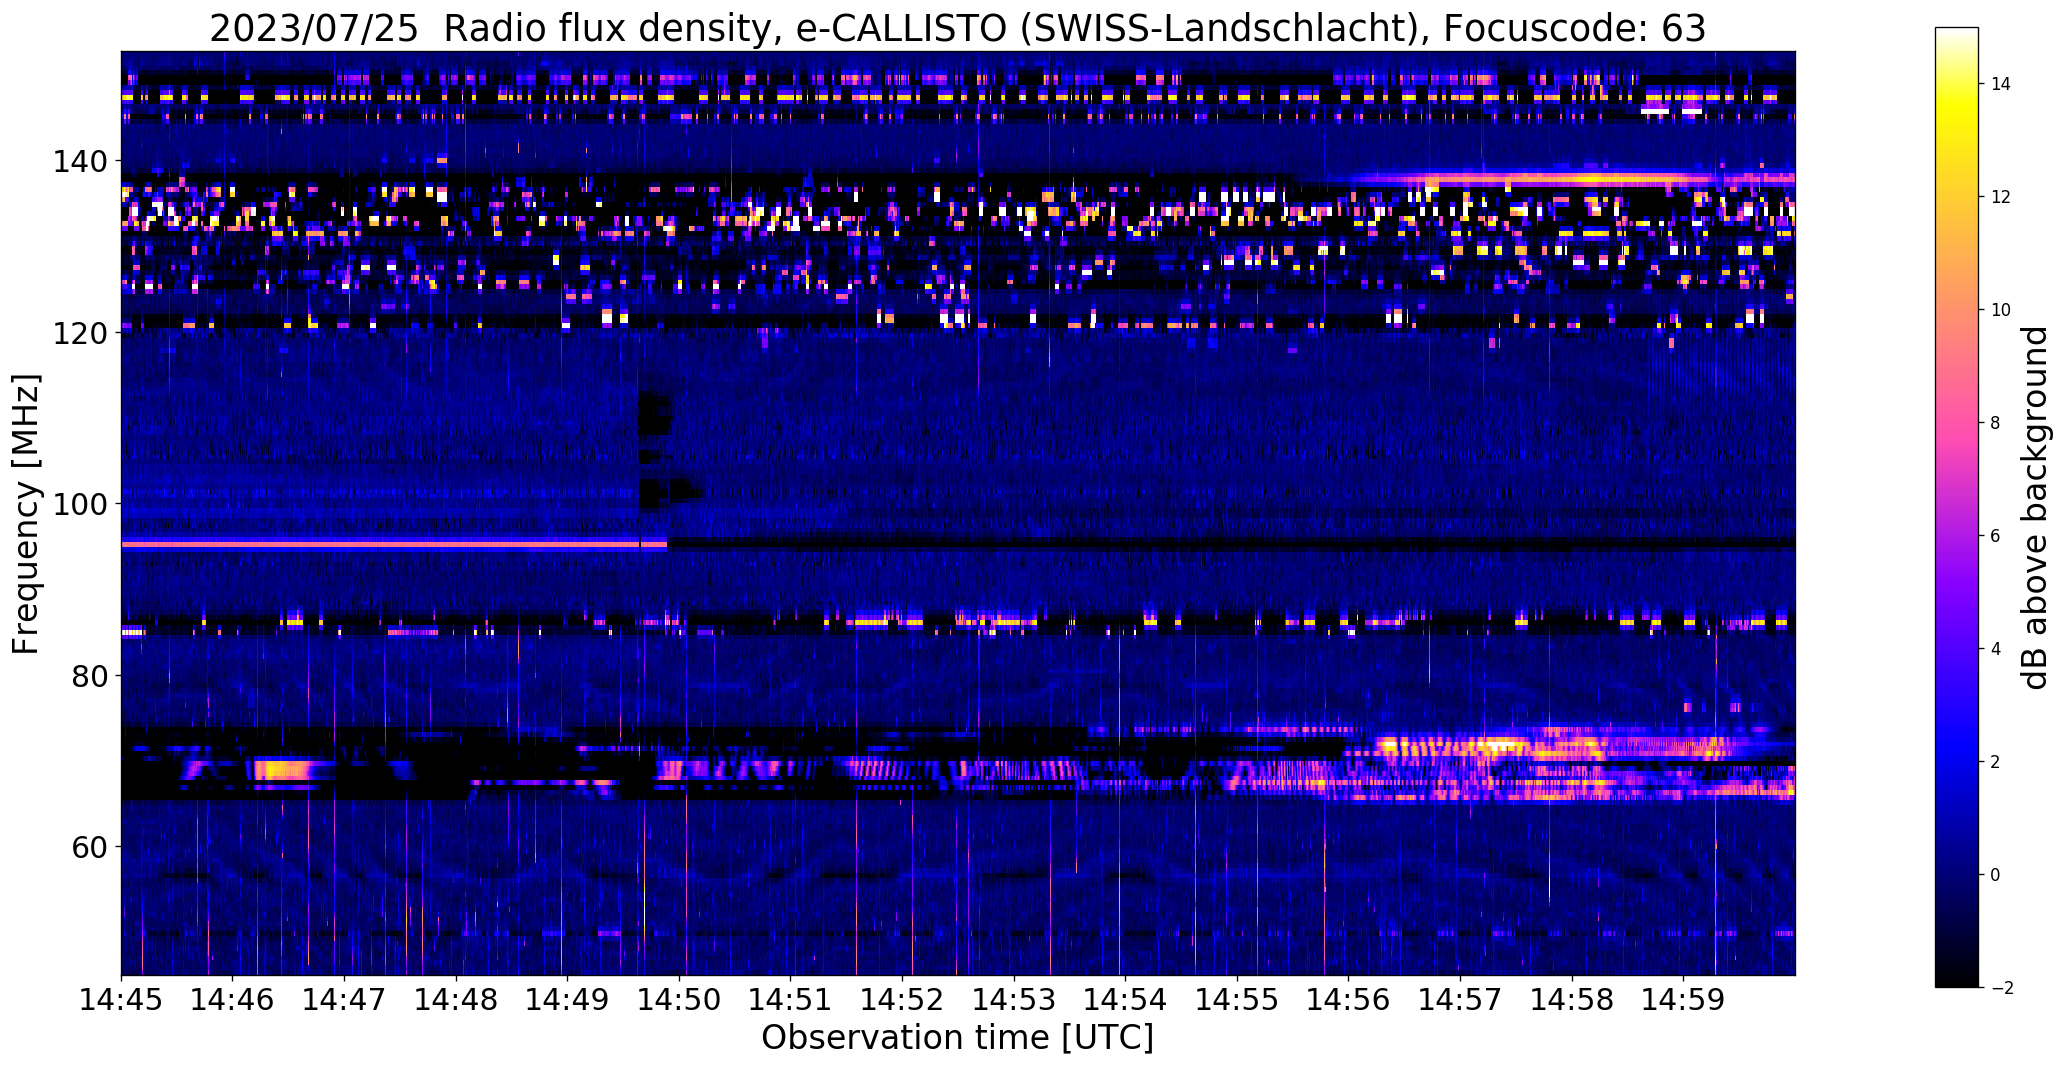Click the 'Observation time [UTC]' axis label

point(957,1037)
